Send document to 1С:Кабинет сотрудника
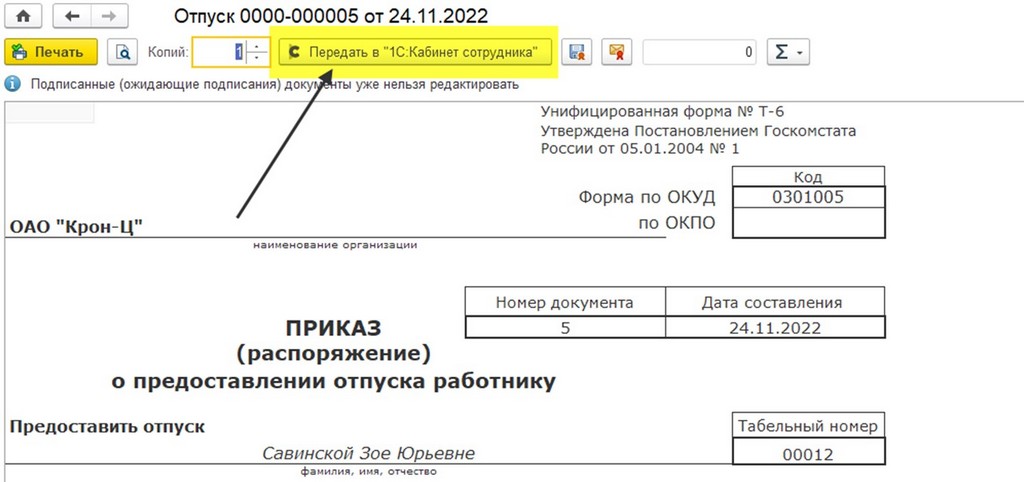 [x=415, y=52]
